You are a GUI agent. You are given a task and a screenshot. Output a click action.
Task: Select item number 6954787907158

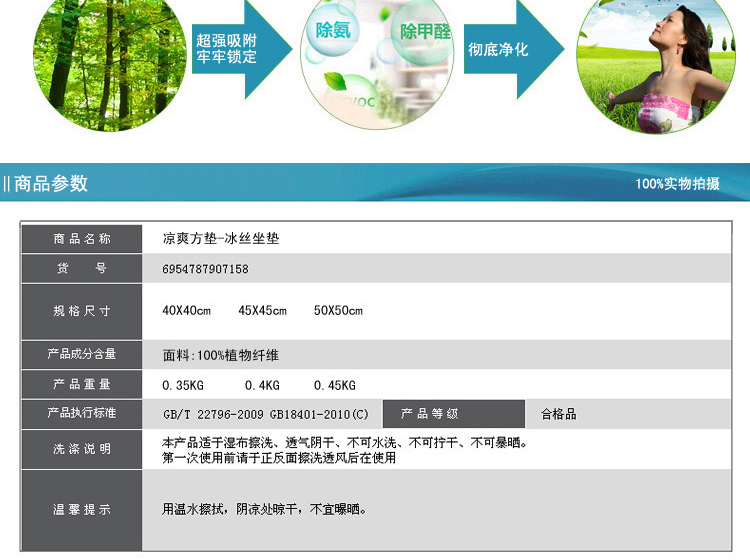pos(205,269)
